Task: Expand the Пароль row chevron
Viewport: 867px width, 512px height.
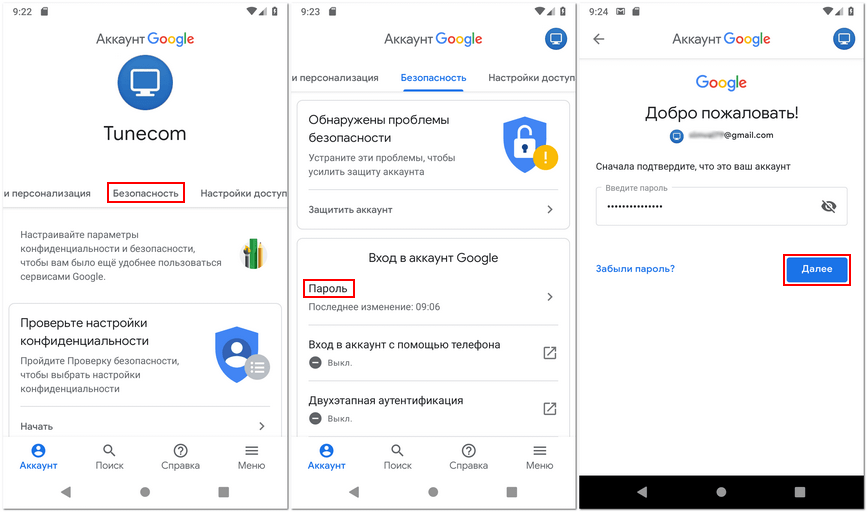Action: point(550,297)
